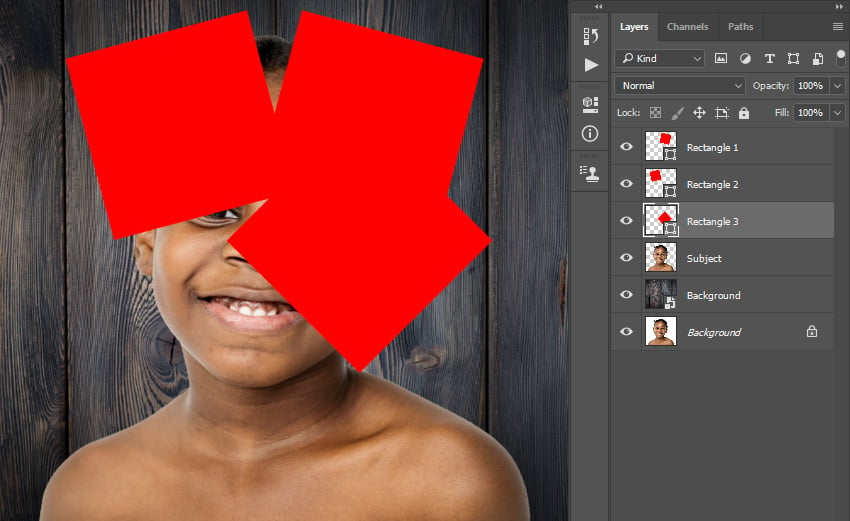
Task: Select the Rectangle 2 layer thumbnail
Action: coord(660,183)
